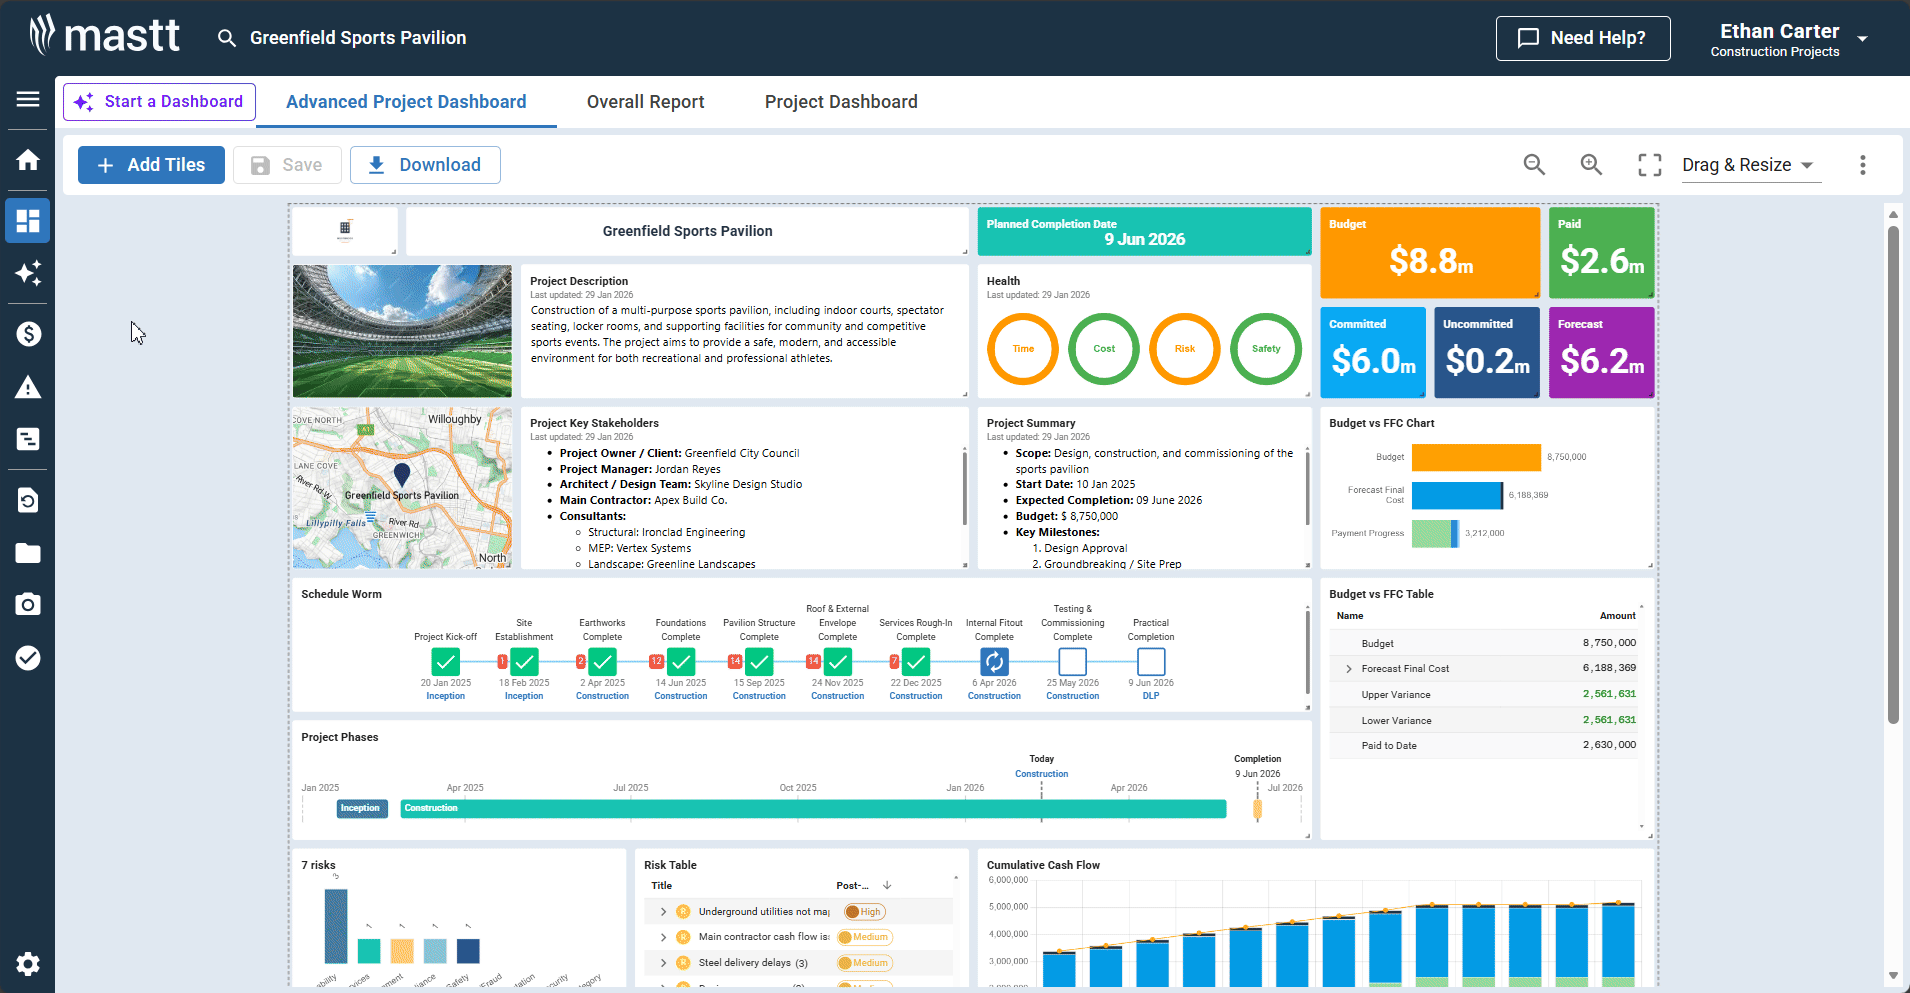Enter fullscreen mode using the expand icon
Image resolution: width=1910 pixels, height=993 pixels.
1649,164
